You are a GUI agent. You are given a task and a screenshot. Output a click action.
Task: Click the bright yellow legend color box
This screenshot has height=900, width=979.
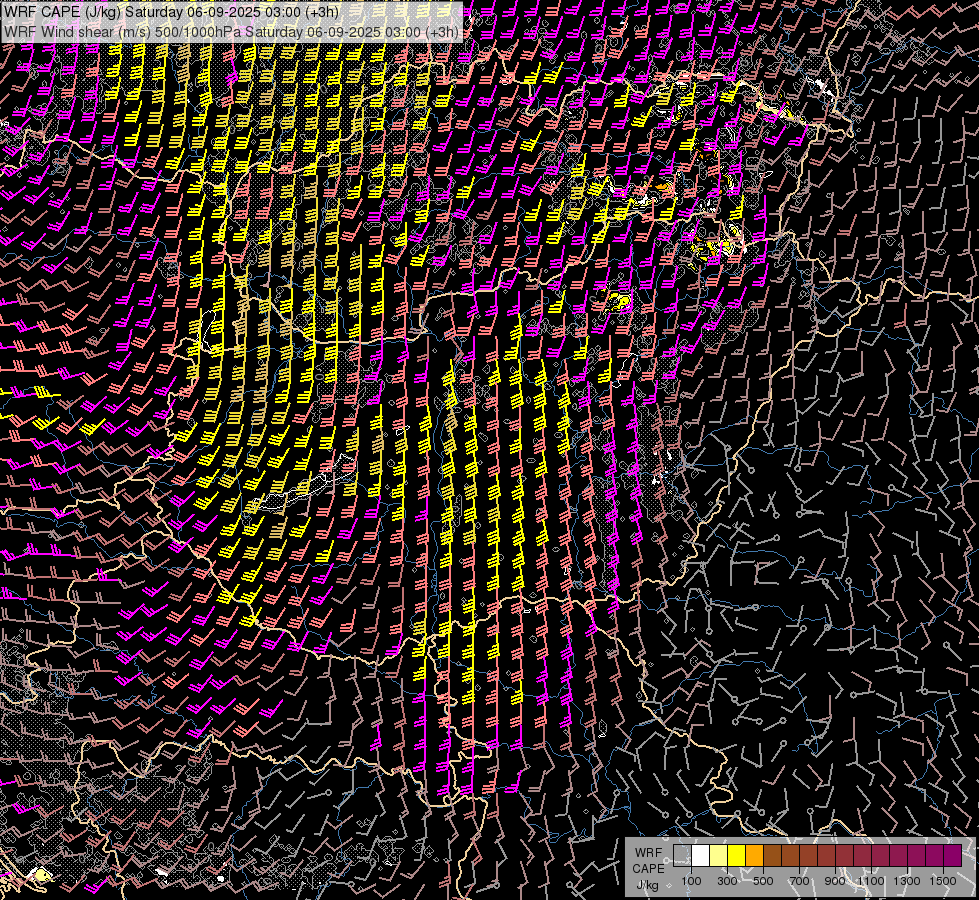click(x=737, y=856)
